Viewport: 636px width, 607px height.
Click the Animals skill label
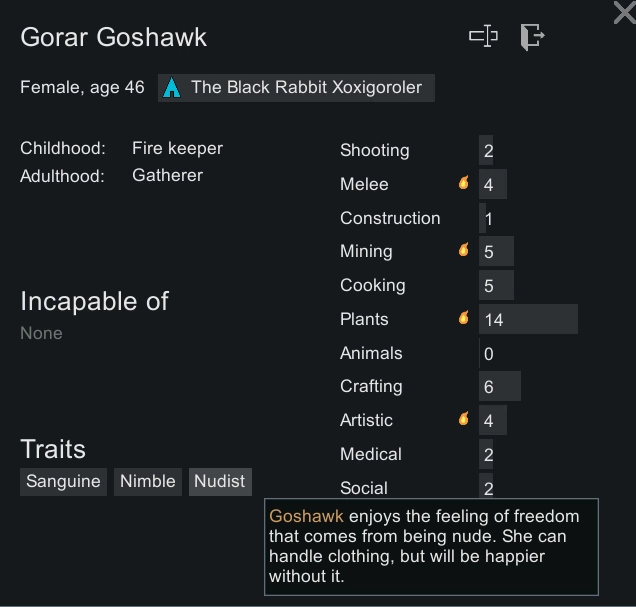tap(371, 353)
